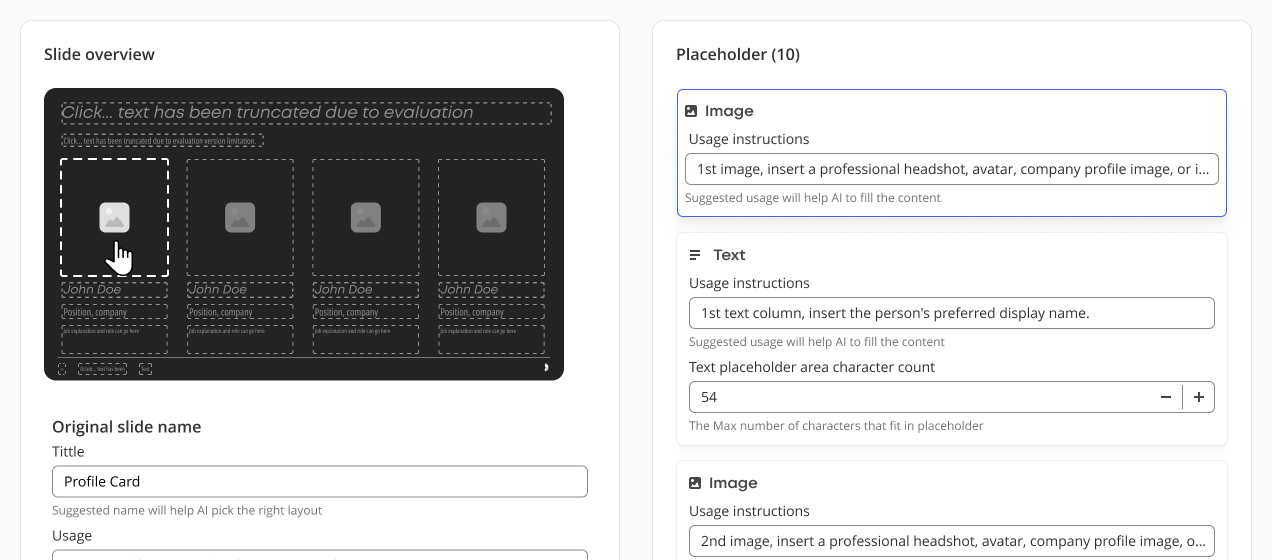The width and height of the screenshot is (1272, 560).
Task: Click the 'Placeholder (10)' heading
Action: [738, 54]
